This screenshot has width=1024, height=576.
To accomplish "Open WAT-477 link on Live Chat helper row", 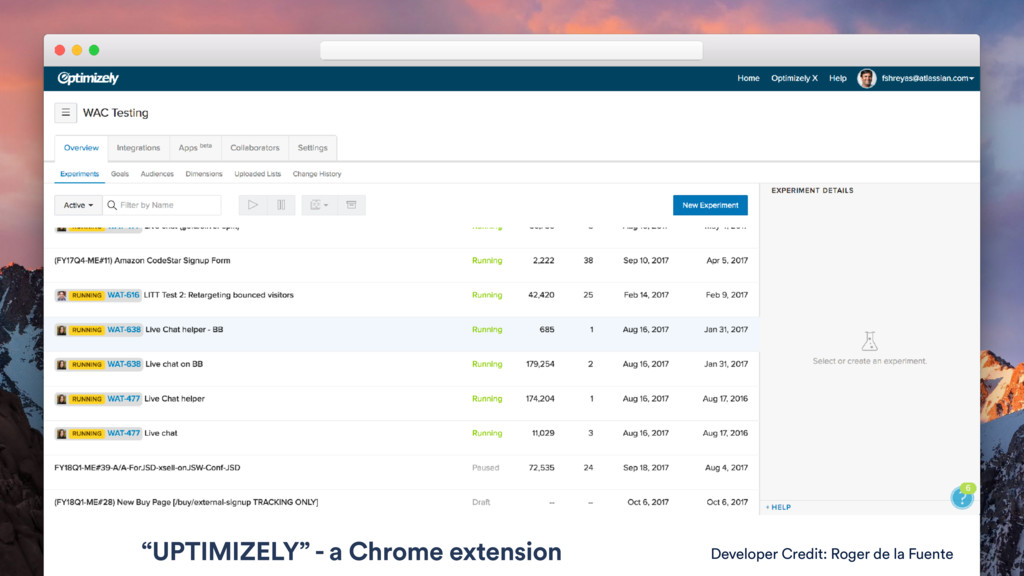I will pyautogui.click(x=123, y=399).
